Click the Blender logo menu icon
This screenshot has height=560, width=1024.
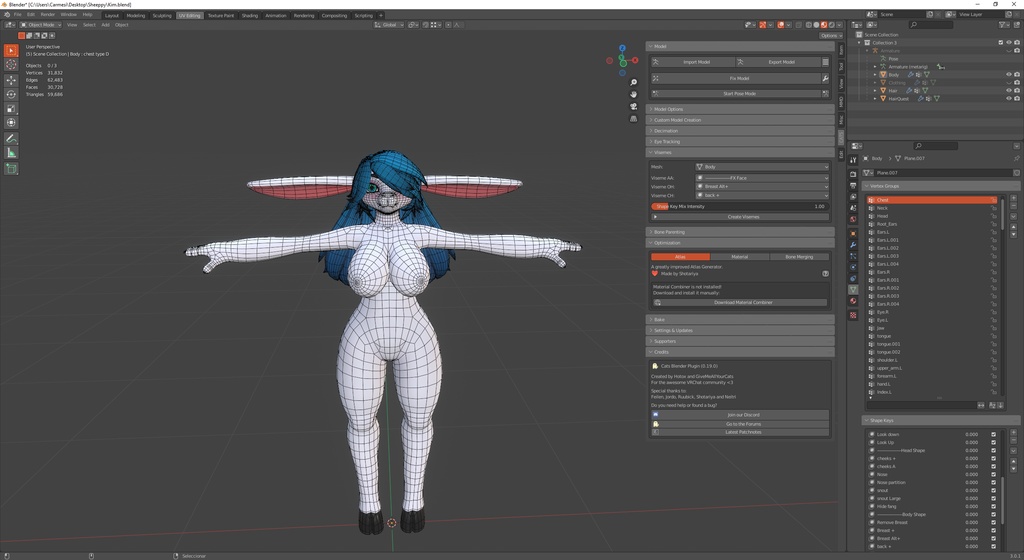[x=7, y=14]
